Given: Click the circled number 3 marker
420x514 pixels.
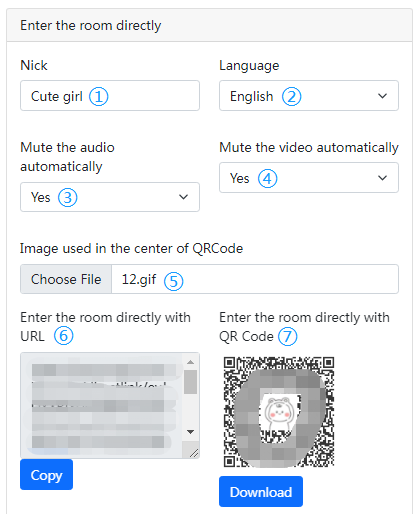Looking at the screenshot, I should (68, 197).
